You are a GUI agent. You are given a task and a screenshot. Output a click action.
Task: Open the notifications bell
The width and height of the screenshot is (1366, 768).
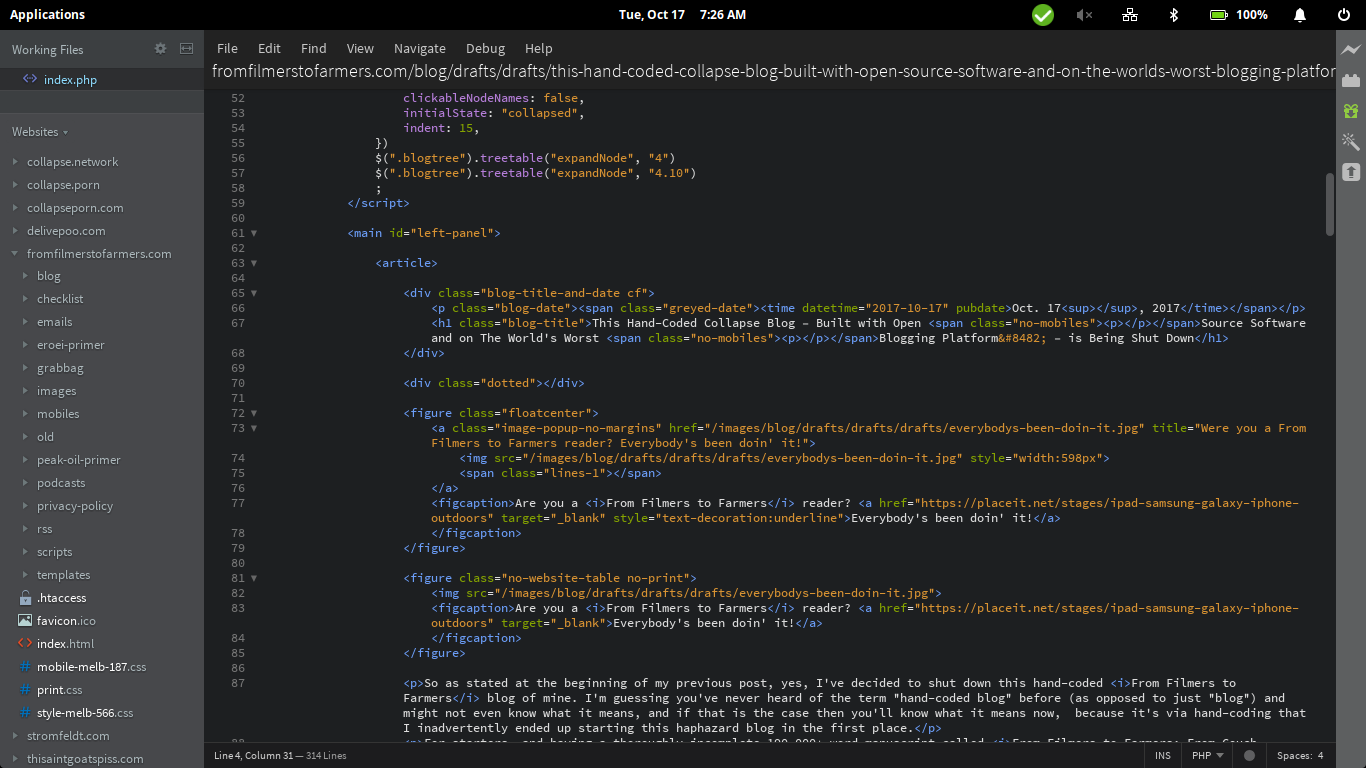point(1300,15)
